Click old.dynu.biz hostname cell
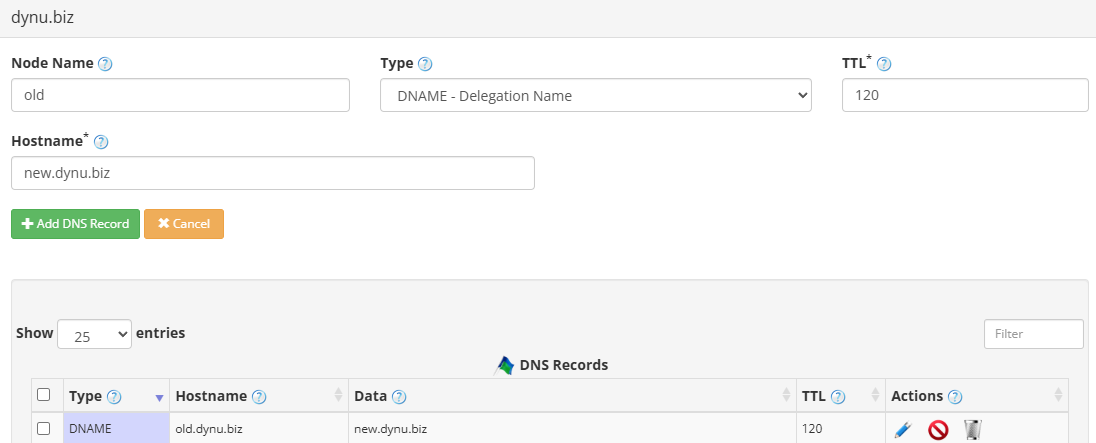Screen dimensions: 1096x443 click(x=259, y=428)
